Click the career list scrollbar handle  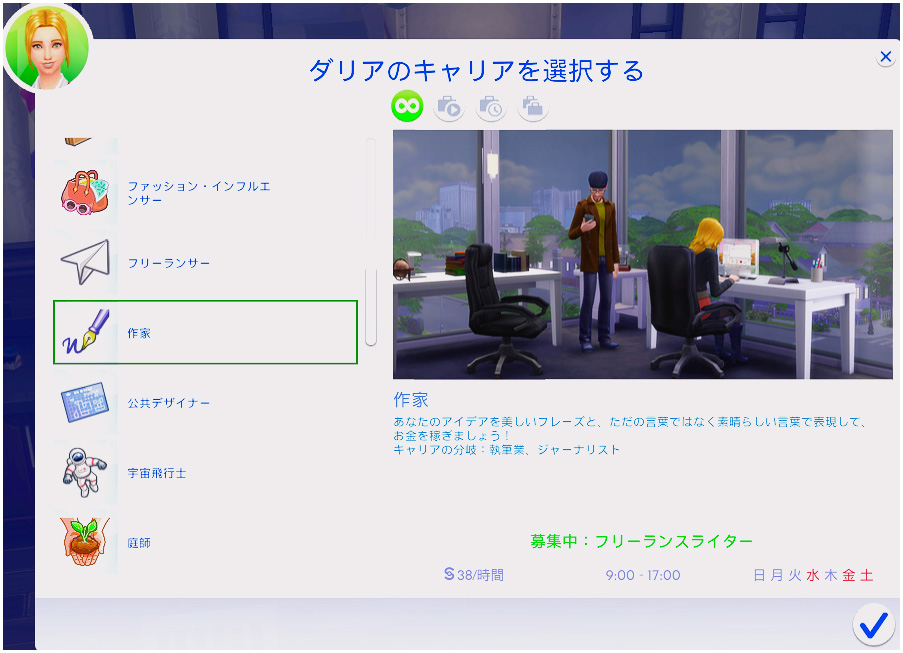click(371, 306)
